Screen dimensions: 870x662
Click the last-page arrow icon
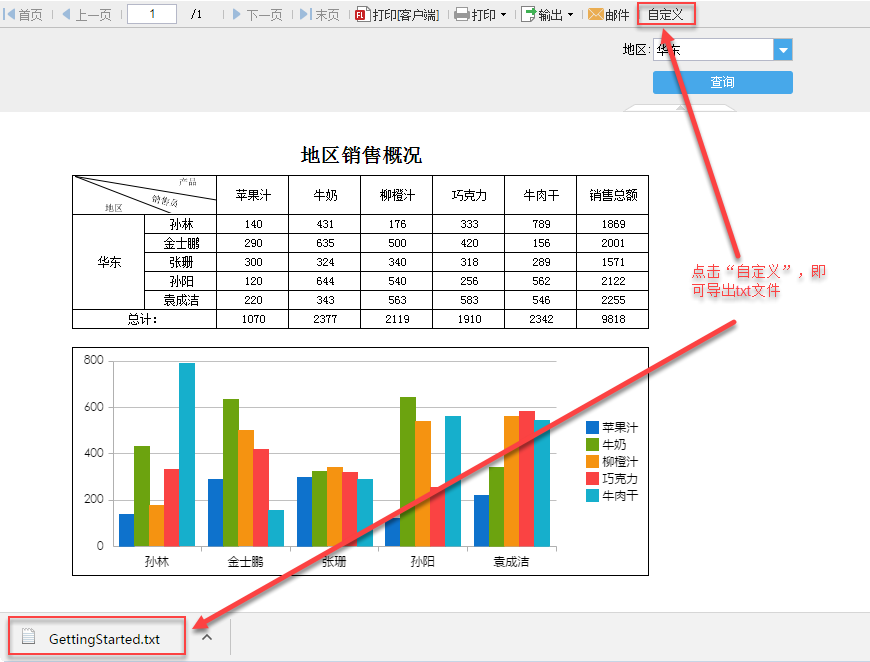306,14
